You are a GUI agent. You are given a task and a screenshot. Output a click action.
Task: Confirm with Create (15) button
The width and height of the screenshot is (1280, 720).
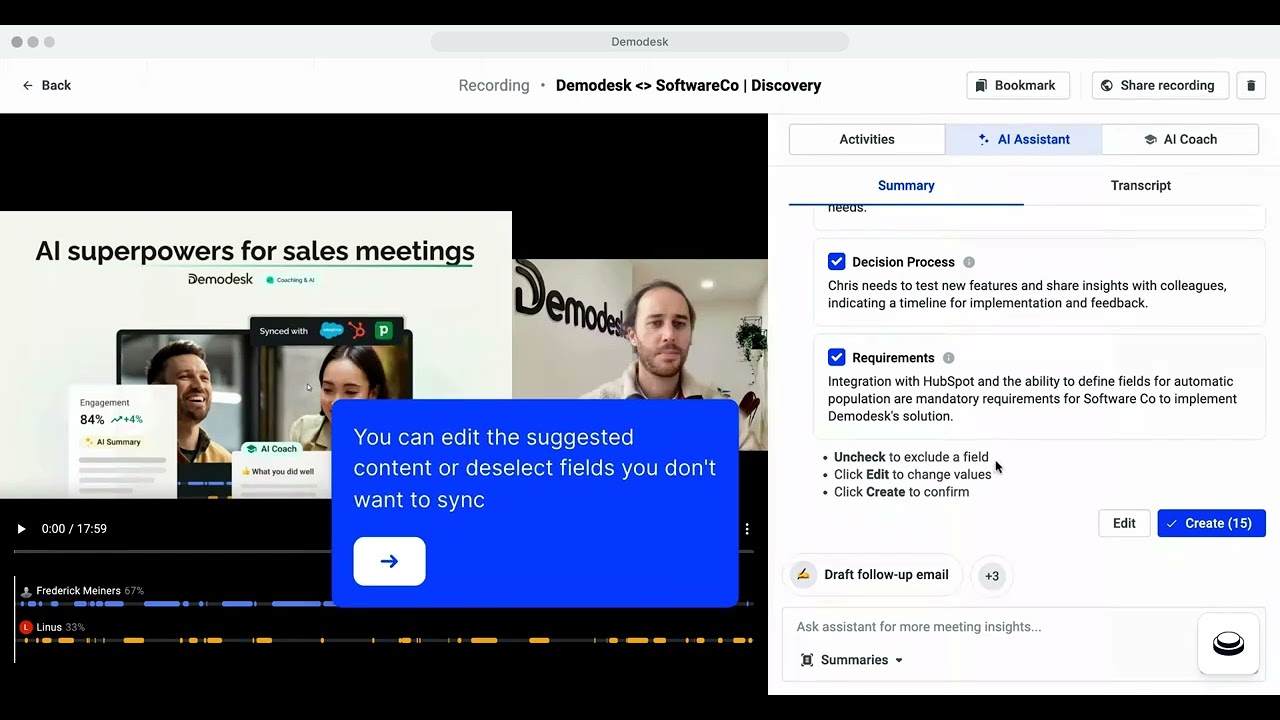(x=1211, y=523)
